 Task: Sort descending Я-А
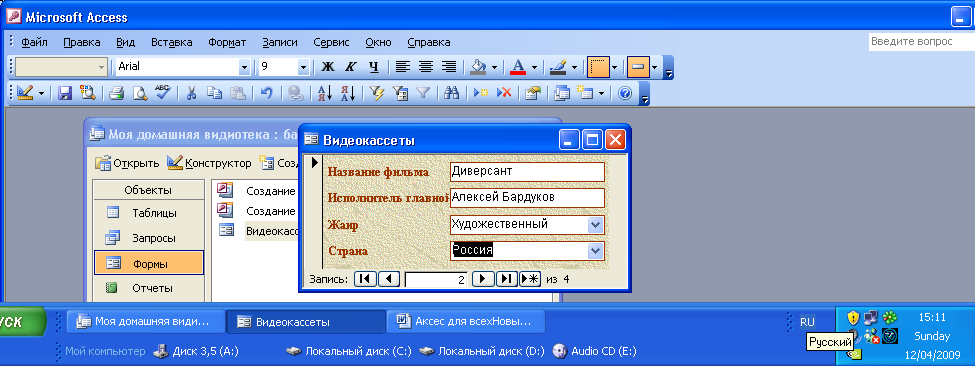348,93
